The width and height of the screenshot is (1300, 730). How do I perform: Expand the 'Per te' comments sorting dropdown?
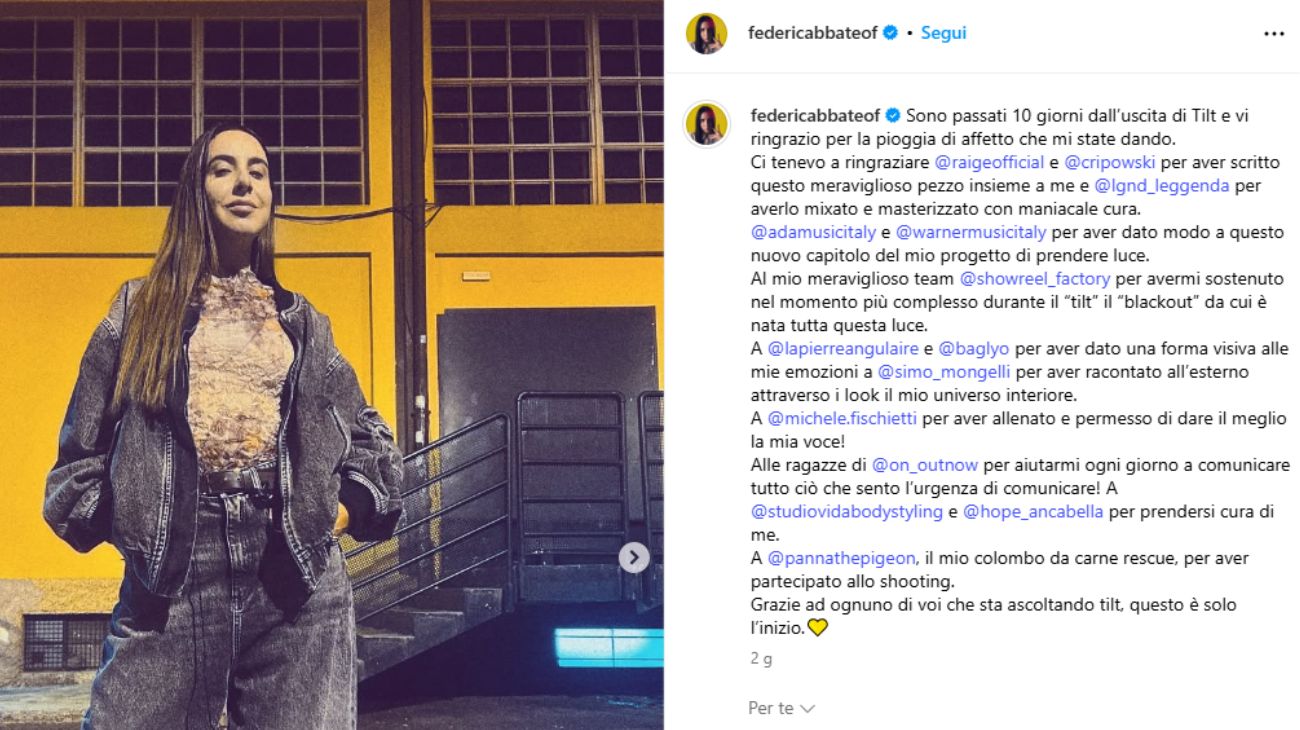[781, 708]
